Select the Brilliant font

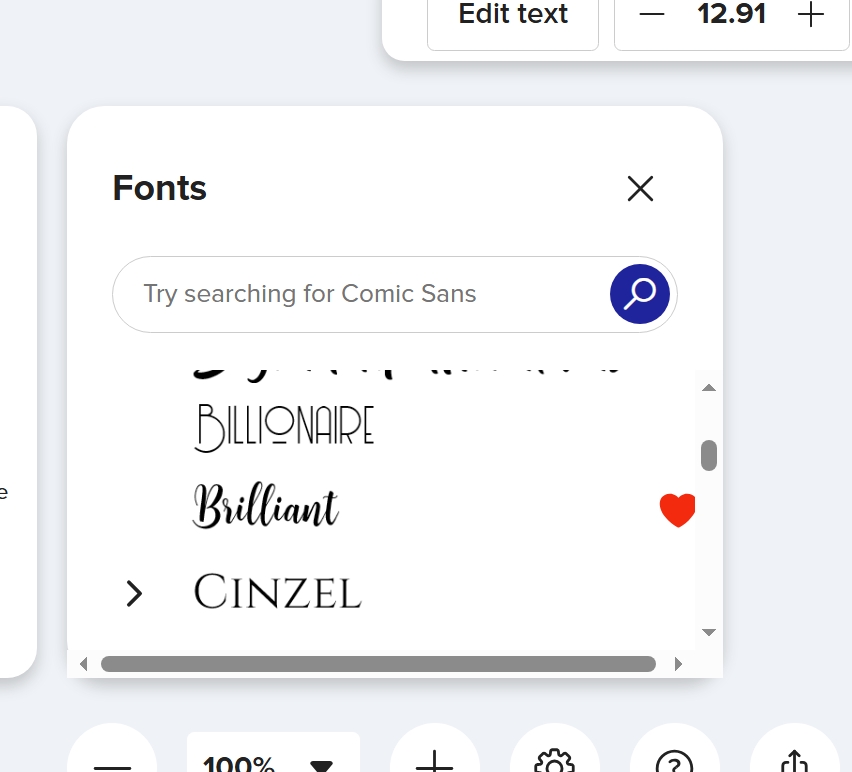[x=266, y=506]
